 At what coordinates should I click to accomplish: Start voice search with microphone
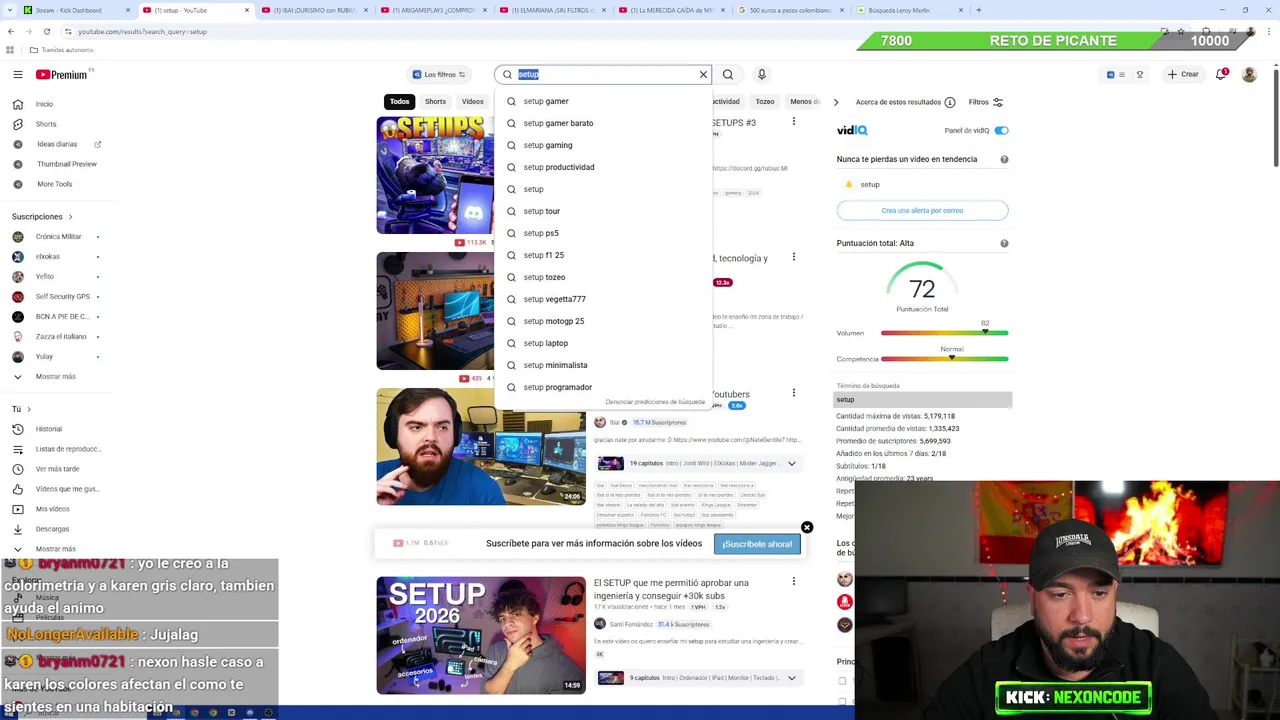pos(761,74)
